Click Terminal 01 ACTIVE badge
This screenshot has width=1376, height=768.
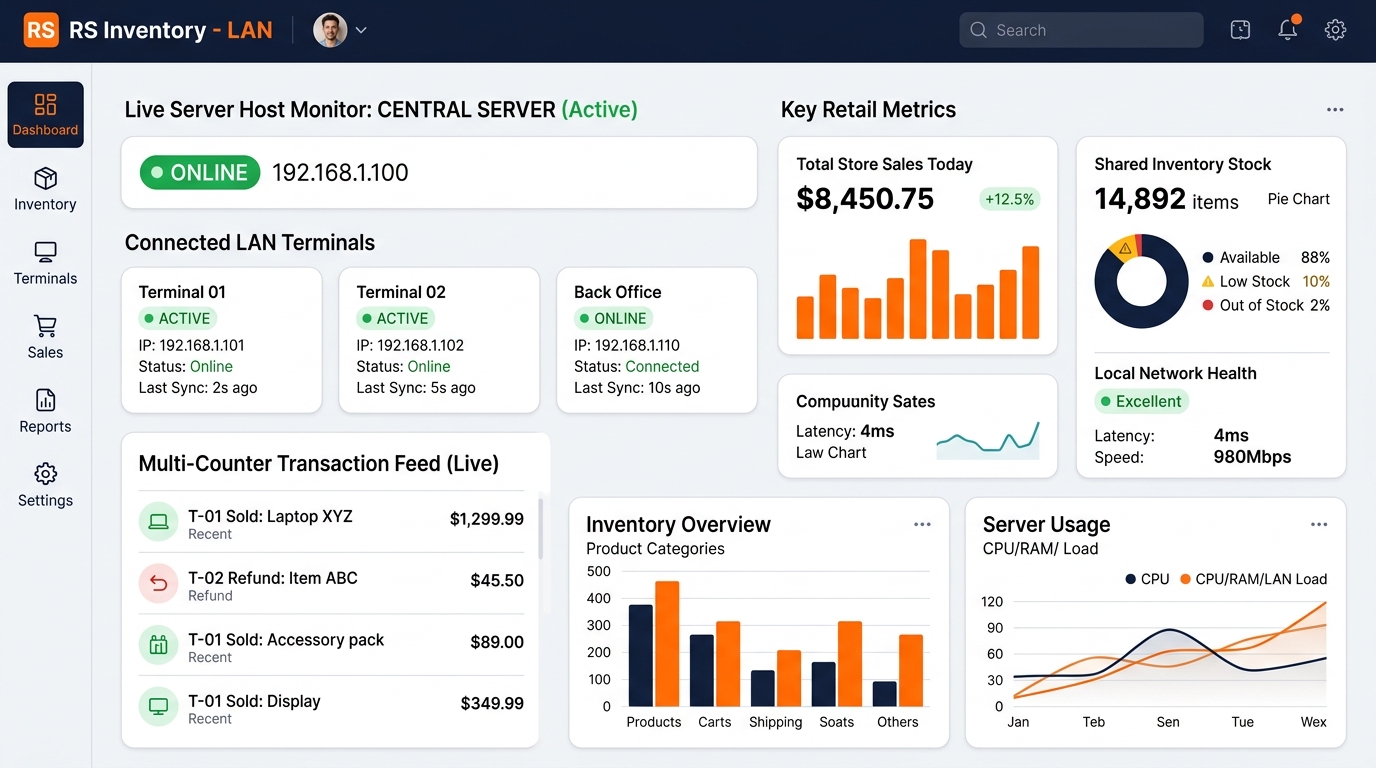coord(176,319)
